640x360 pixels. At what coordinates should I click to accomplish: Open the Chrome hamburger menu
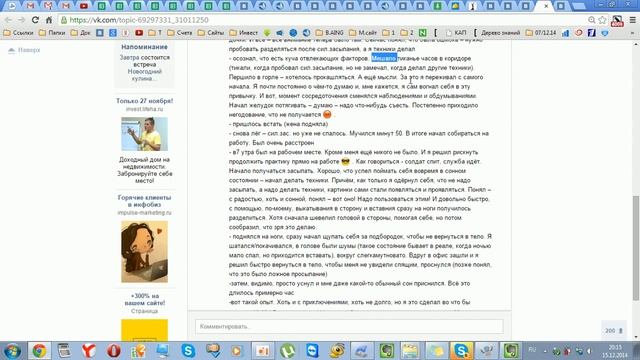tap(633, 20)
